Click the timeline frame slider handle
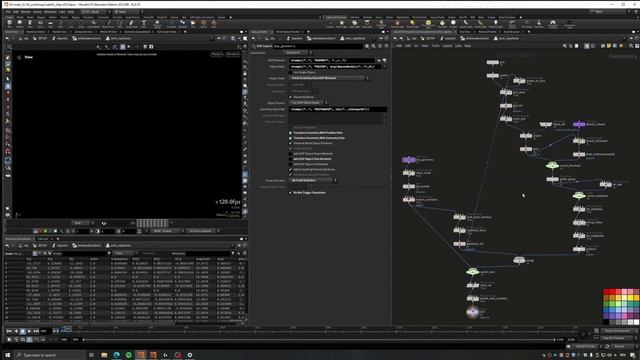Screen dimensions: 640x360 click(67, 329)
